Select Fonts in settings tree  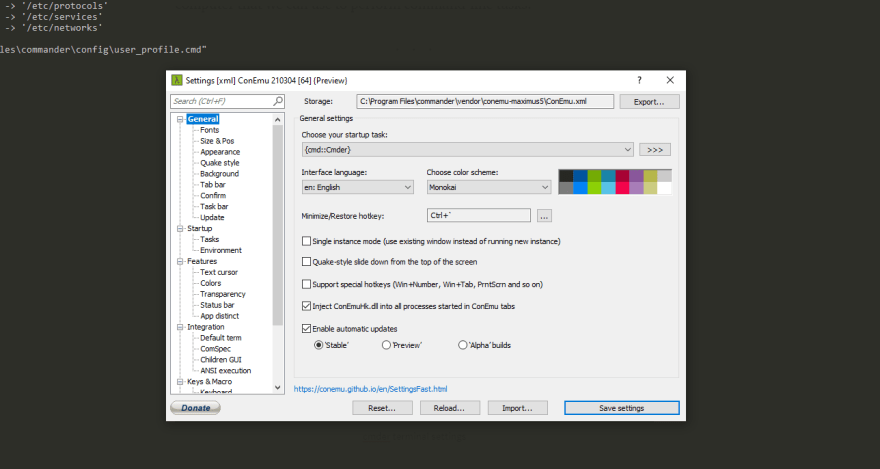[x=209, y=130]
